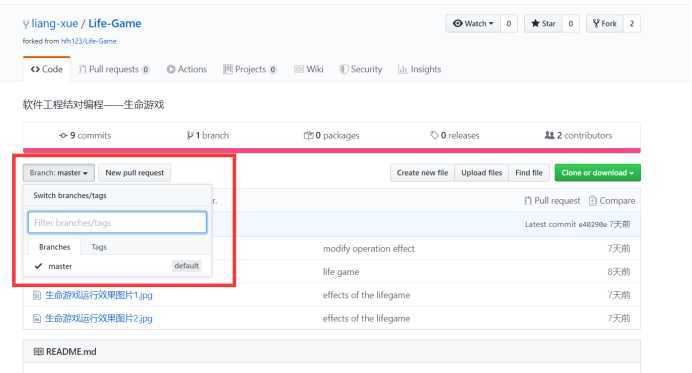
Task: Focus the Filter branches/tags input field
Action: coord(117,222)
